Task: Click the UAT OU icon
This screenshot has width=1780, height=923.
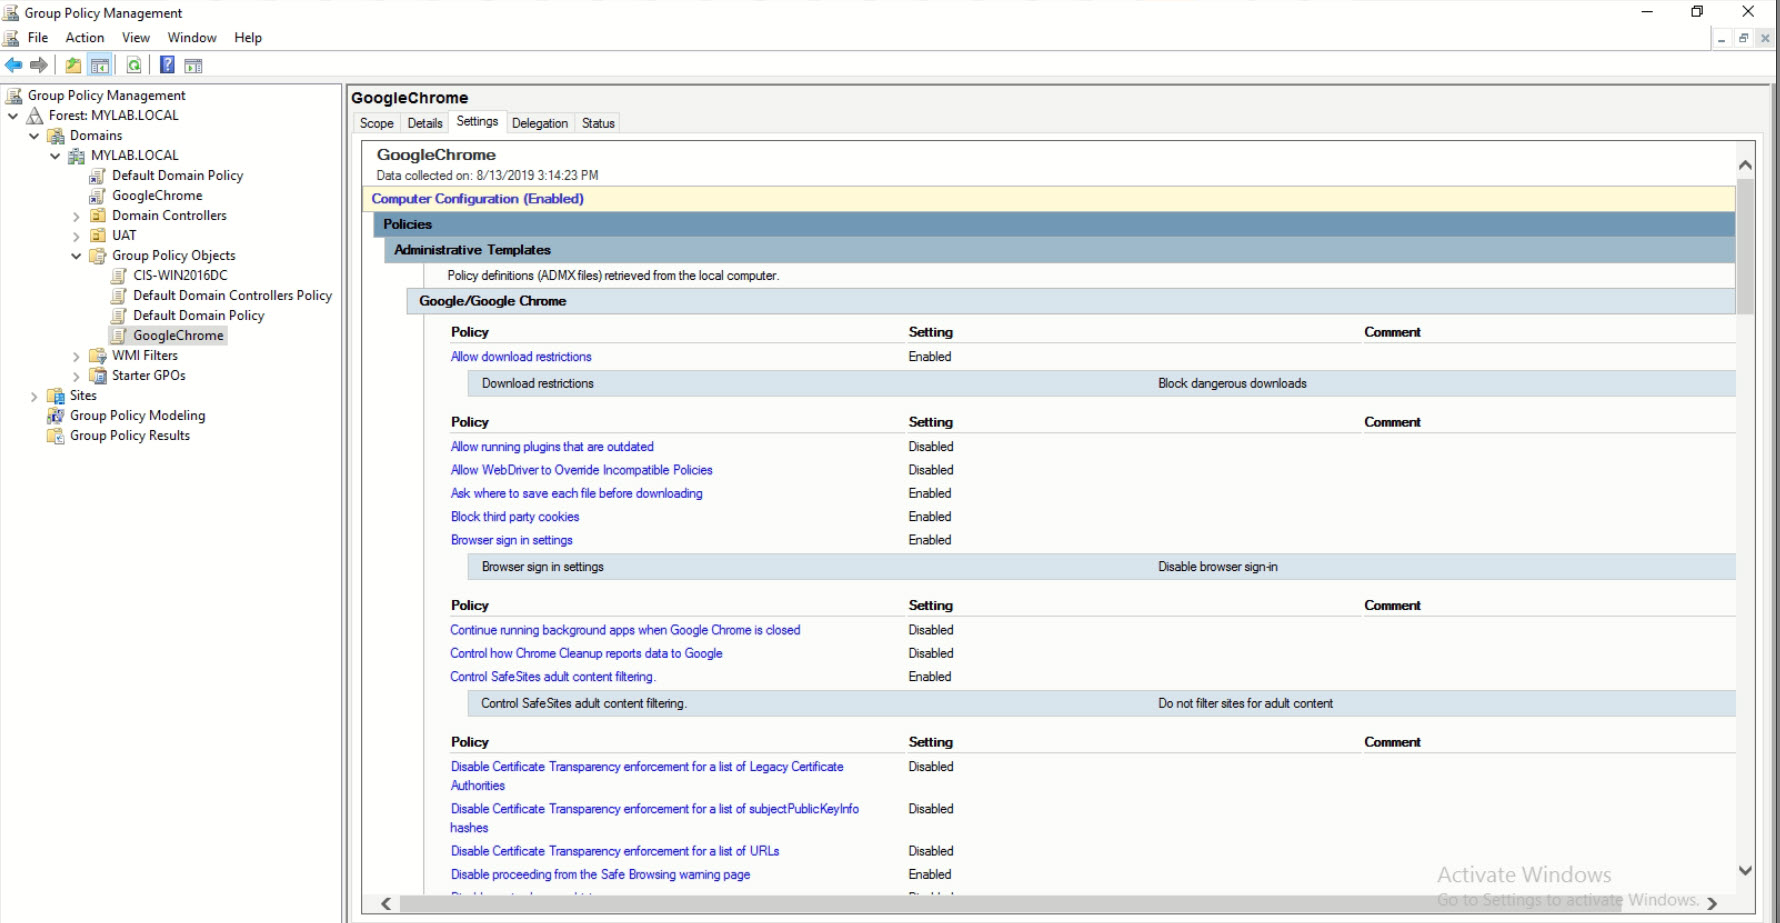Action: [98, 235]
